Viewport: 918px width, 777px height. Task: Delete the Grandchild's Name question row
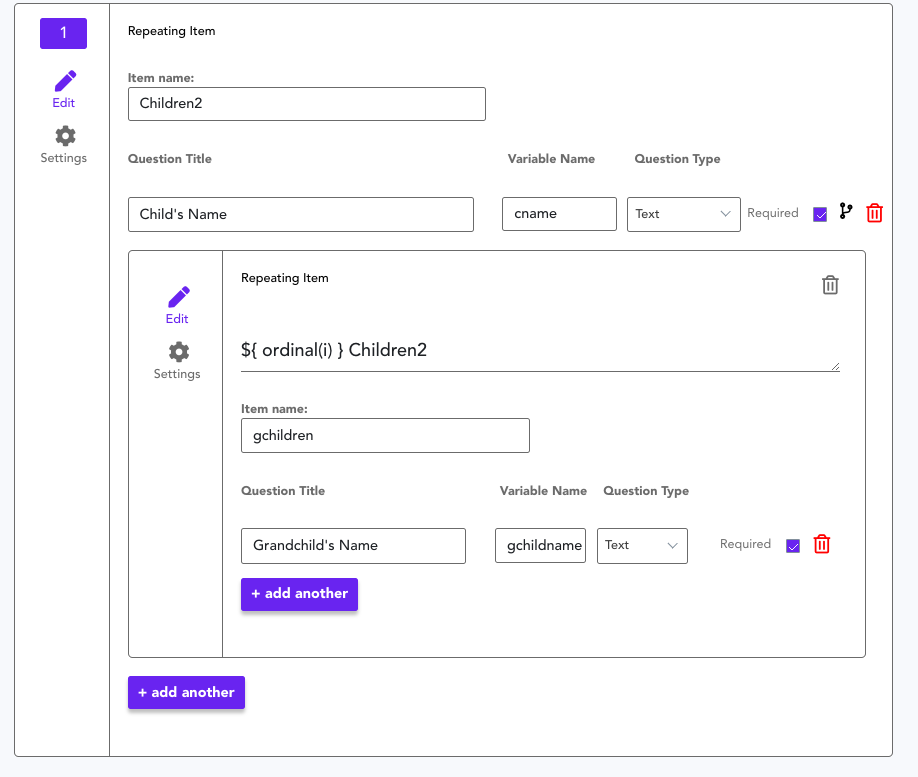point(821,544)
